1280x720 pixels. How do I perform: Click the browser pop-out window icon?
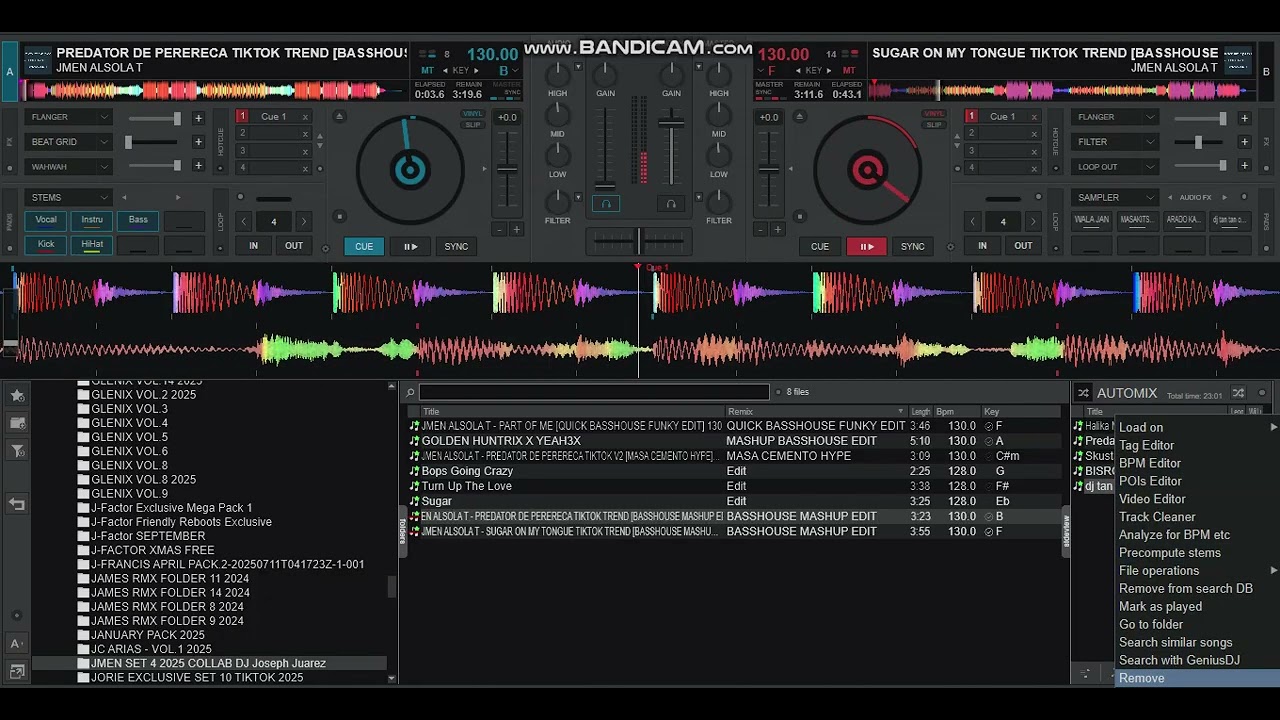[17, 672]
